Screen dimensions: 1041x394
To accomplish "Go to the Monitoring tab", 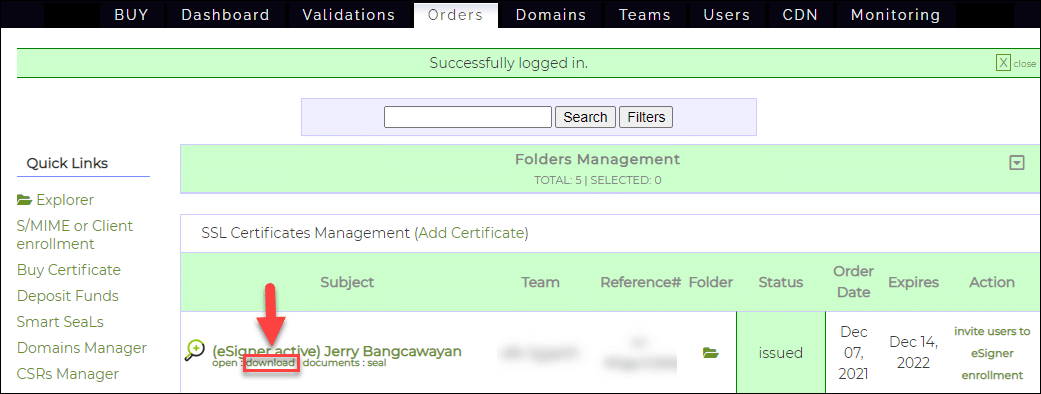I will point(896,15).
